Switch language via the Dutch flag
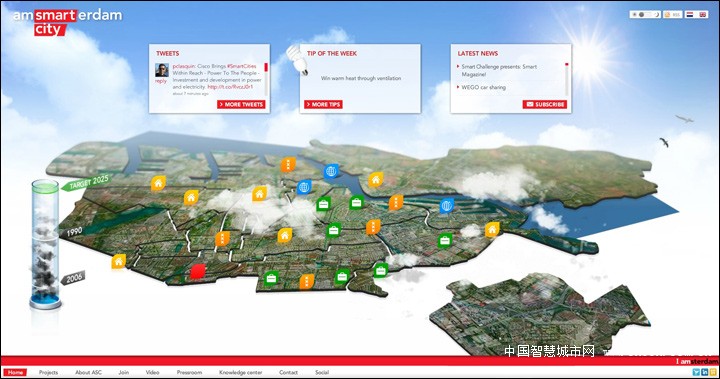720x379 pixels. click(690, 15)
